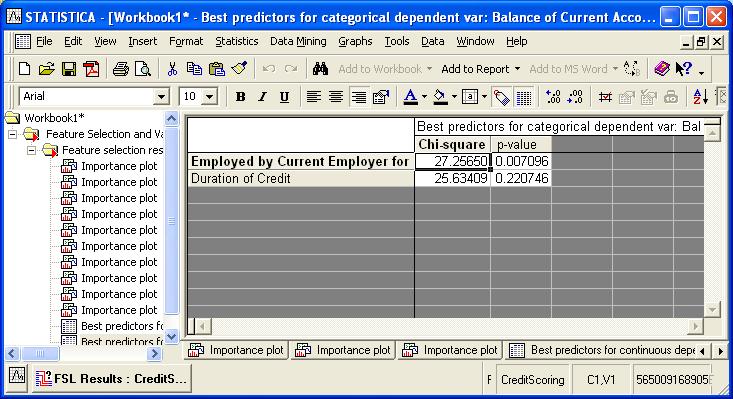The width and height of the screenshot is (733, 399).
Task: Open fill color dropdown arrow
Action: [x=454, y=97]
